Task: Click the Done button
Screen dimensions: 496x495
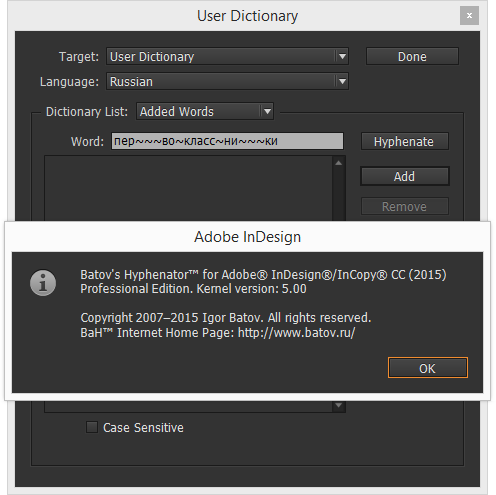Action: (x=412, y=56)
